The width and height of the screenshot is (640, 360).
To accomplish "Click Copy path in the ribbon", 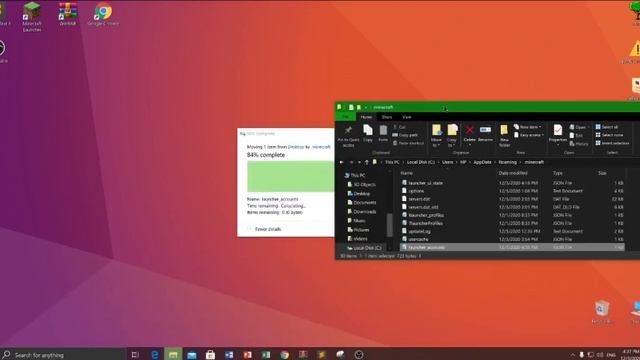I will 405,135.
